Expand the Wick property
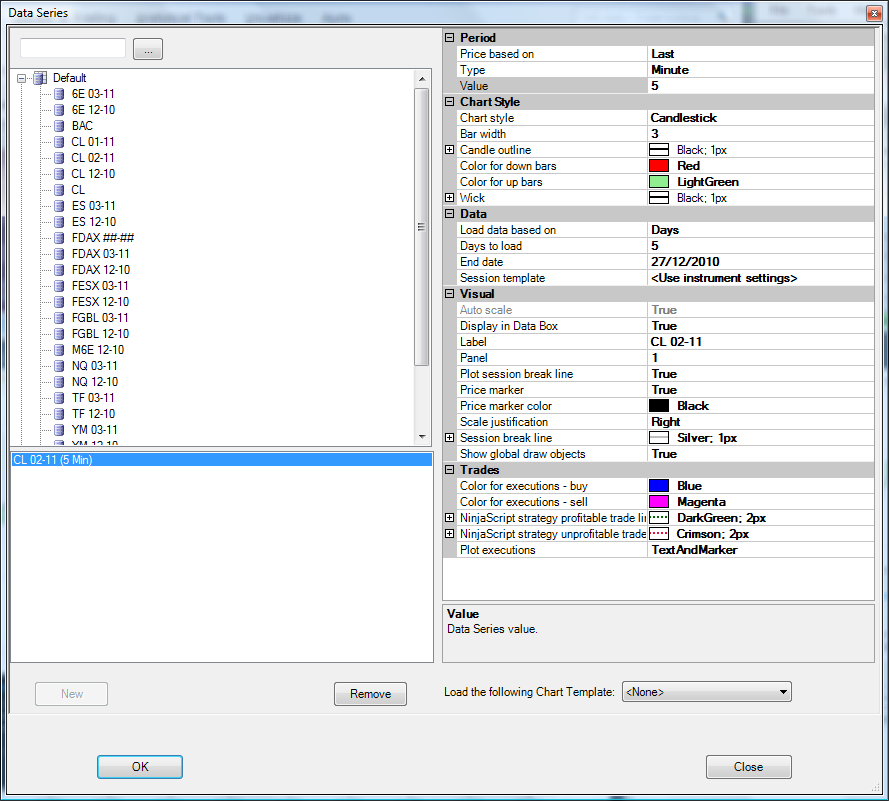Screen dimensions: 889x801 pyautogui.click(x=450, y=198)
